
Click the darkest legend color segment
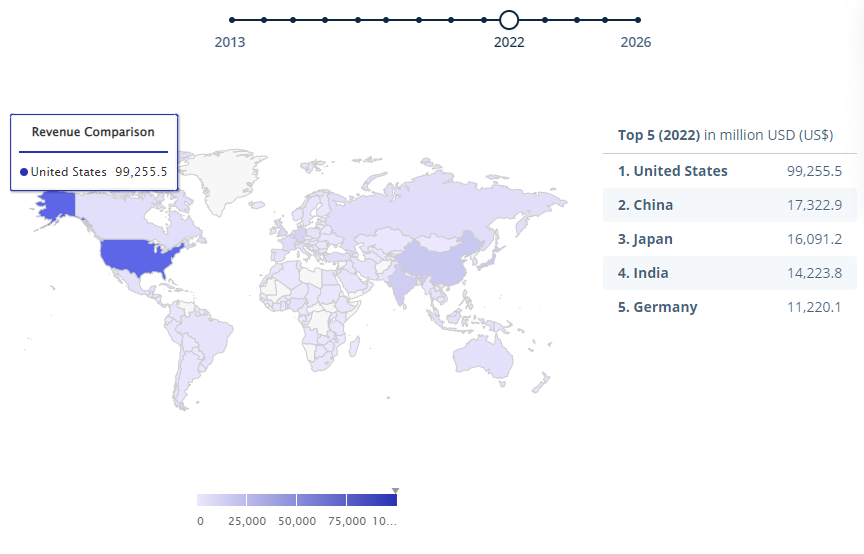[371, 500]
